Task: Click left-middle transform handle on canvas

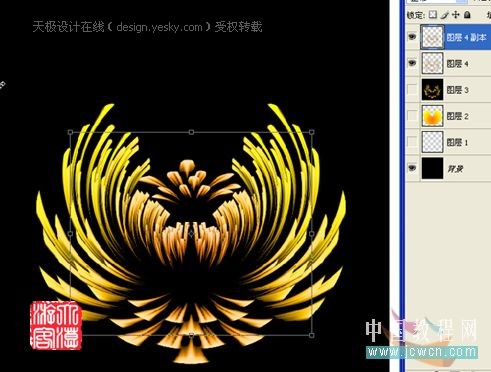Action: click(x=70, y=234)
